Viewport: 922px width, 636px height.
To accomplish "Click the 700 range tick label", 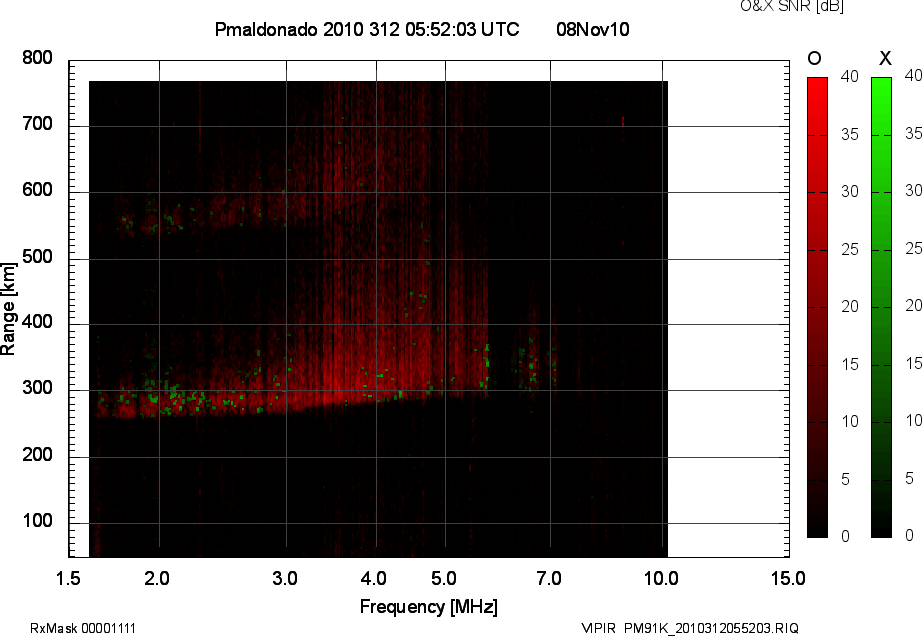I will 37,124.
